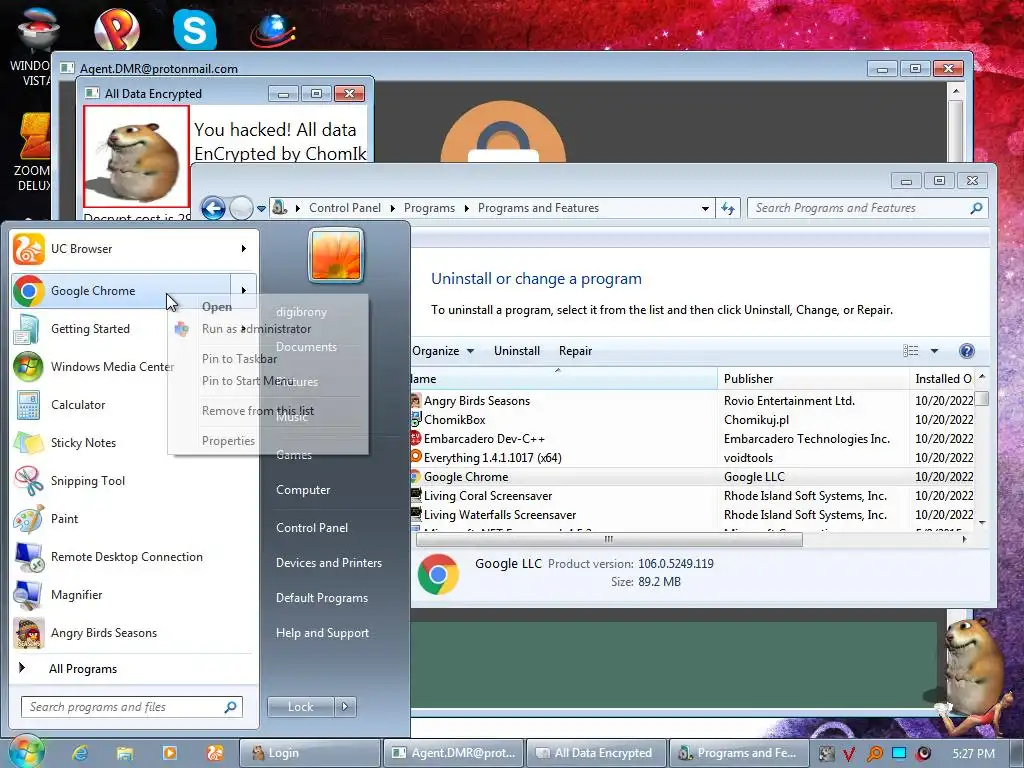Click the user account flower picture

(336, 255)
